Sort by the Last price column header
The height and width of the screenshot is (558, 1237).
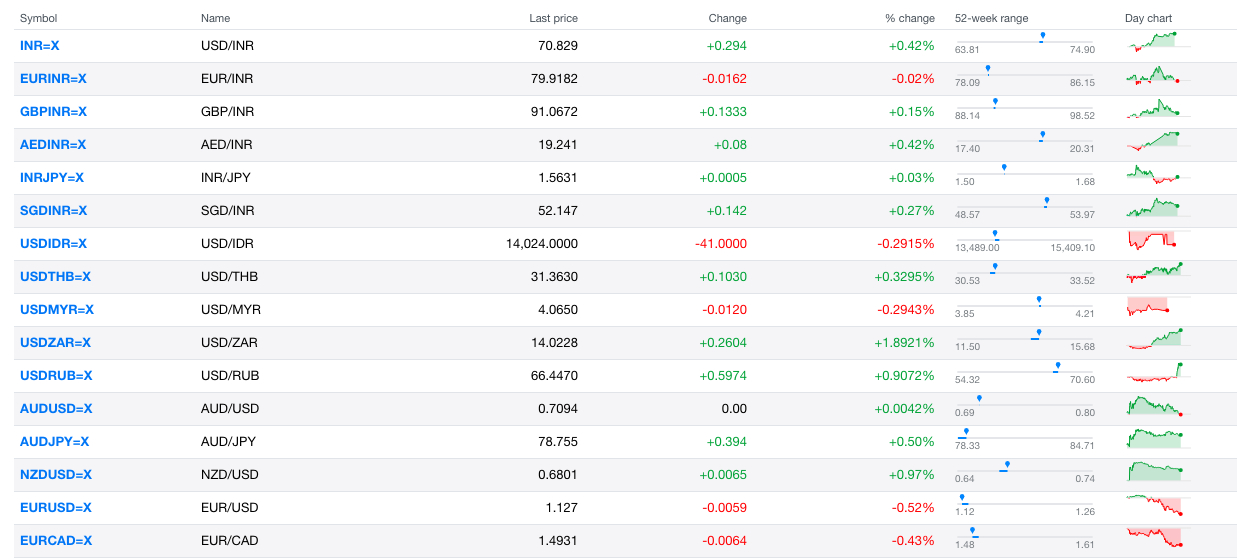(554, 18)
